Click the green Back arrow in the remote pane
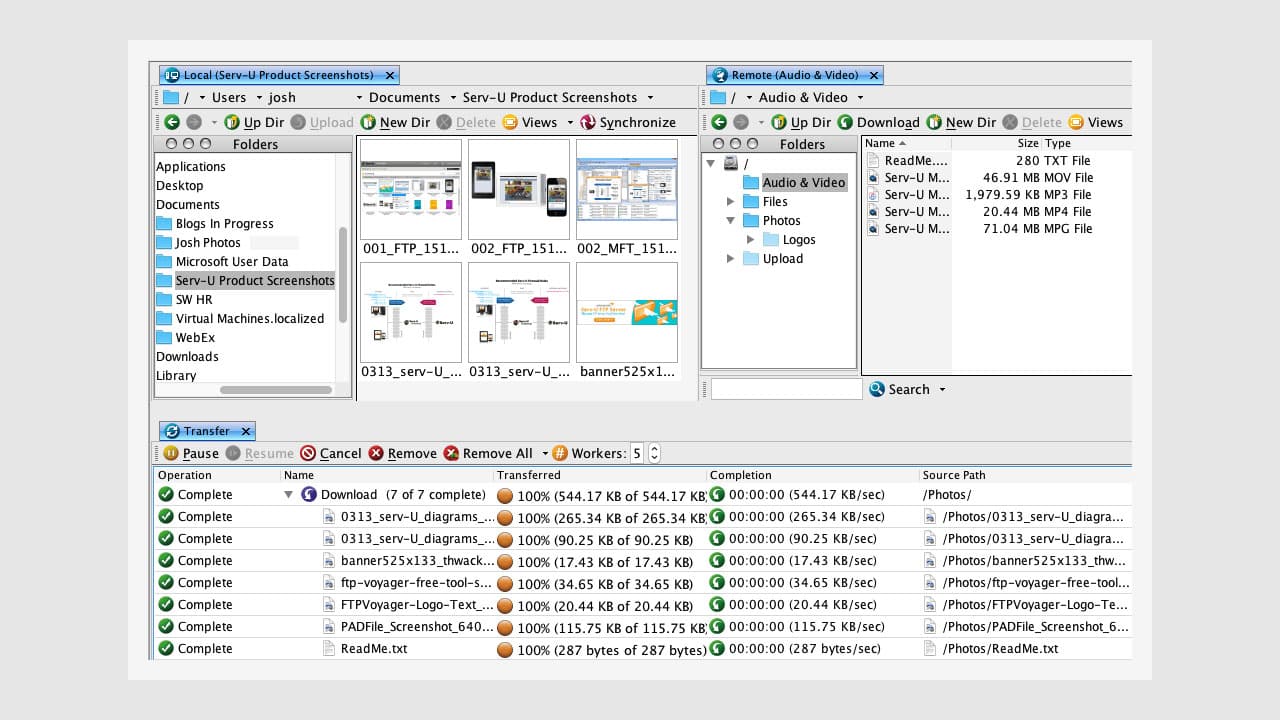The height and width of the screenshot is (720, 1280). [x=718, y=122]
